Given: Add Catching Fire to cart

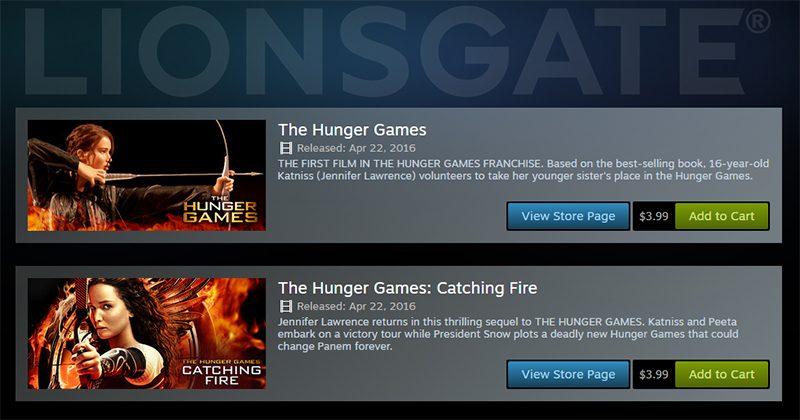Looking at the screenshot, I should [x=721, y=374].
